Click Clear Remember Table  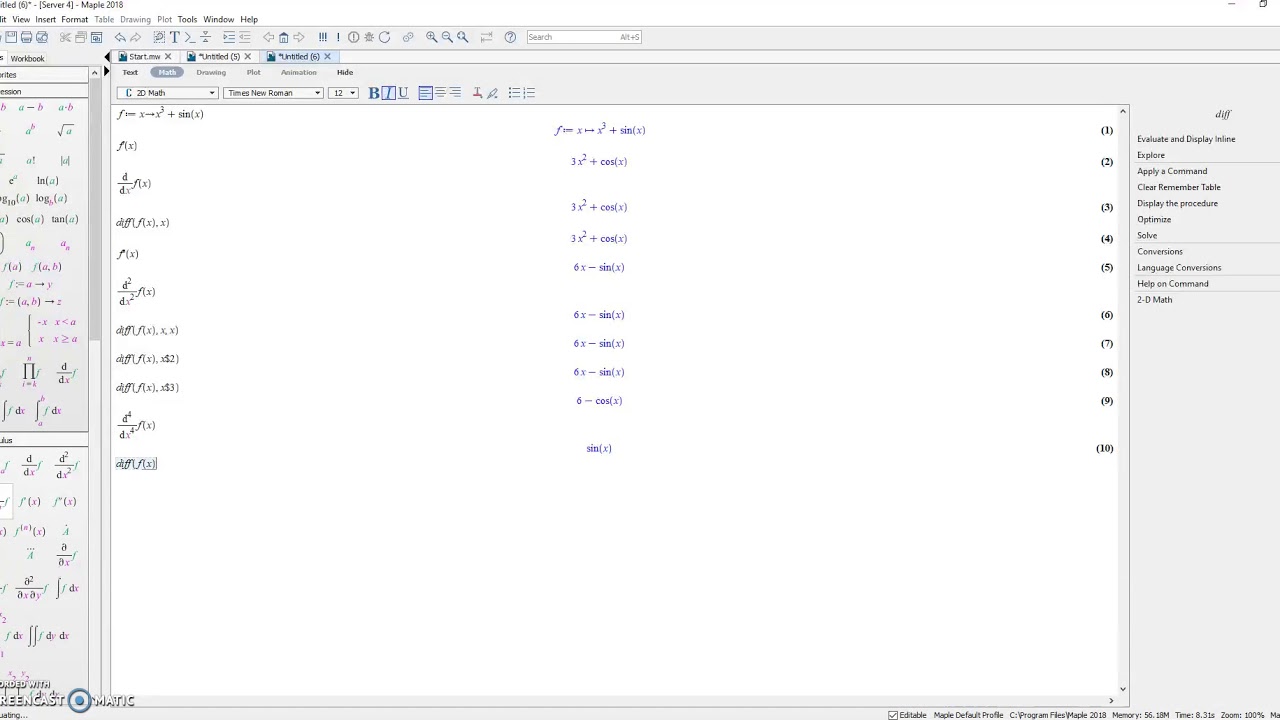(x=1179, y=187)
